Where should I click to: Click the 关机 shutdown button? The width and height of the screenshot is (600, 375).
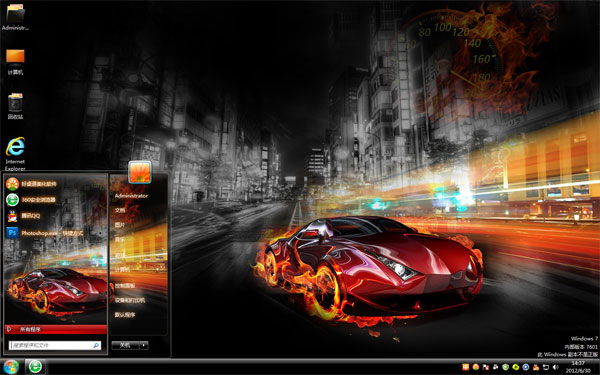click(x=125, y=346)
